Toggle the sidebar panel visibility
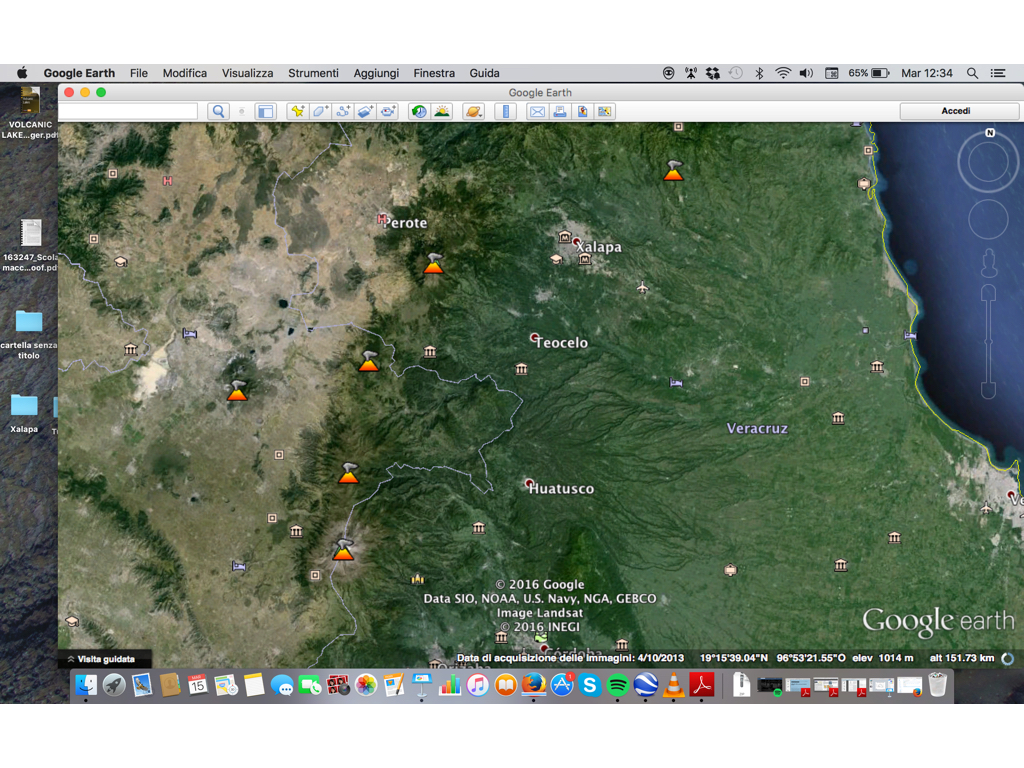This screenshot has height=768, width=1024. tap(265, 111)
